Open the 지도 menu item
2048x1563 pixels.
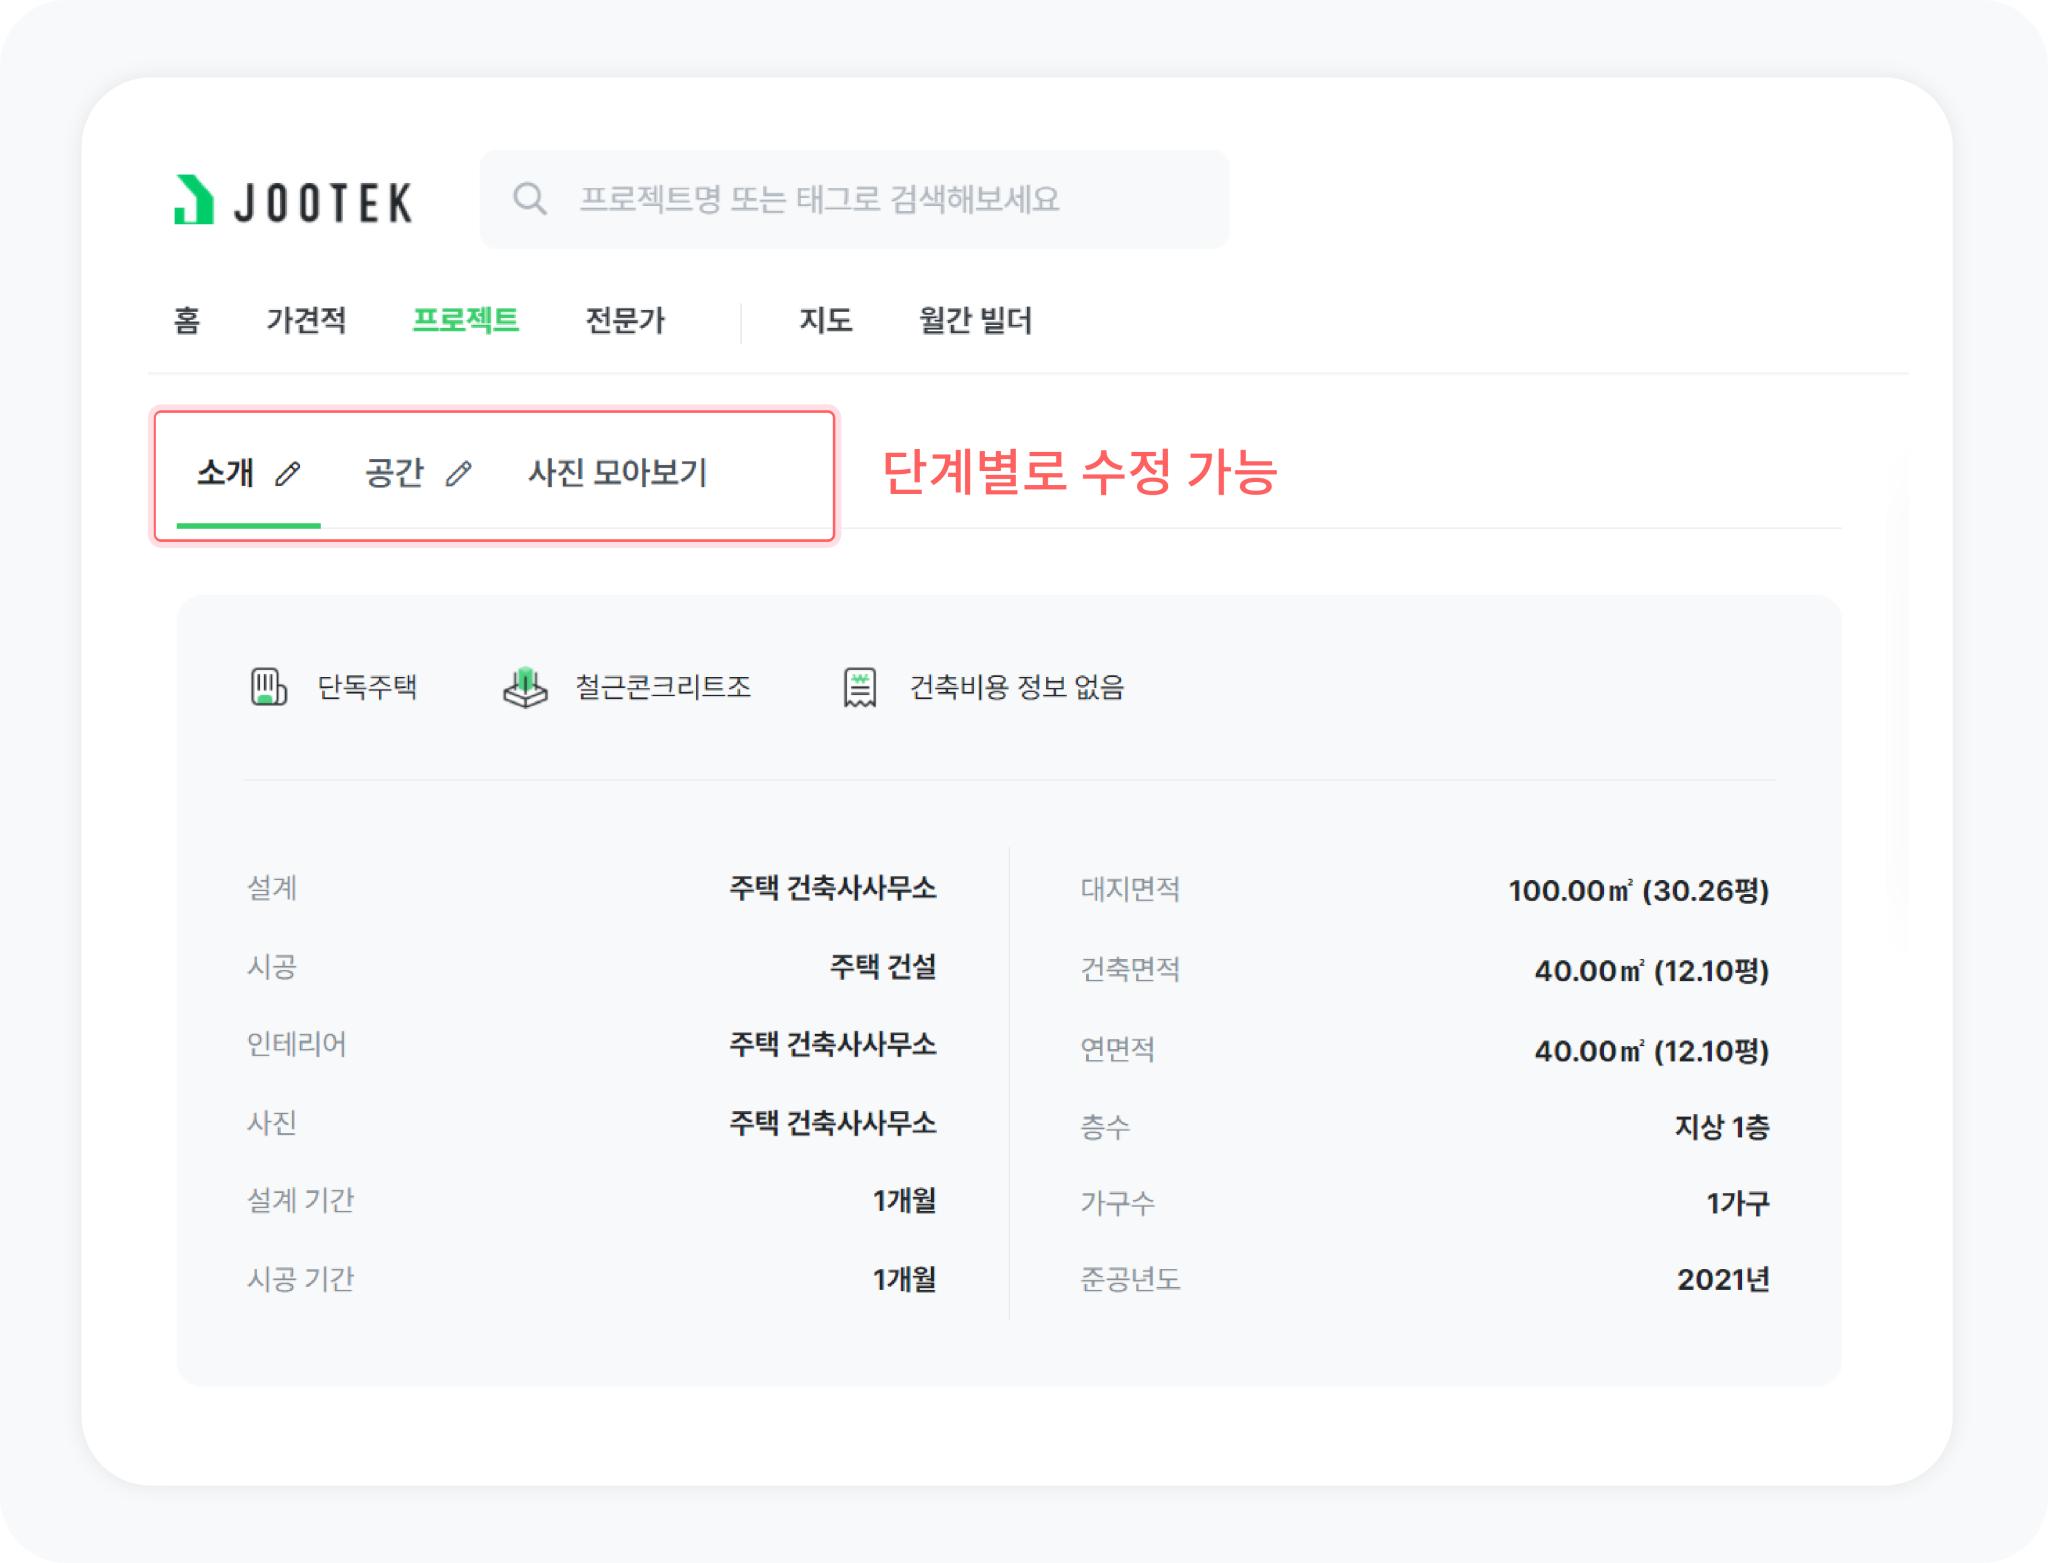point(826,321)
